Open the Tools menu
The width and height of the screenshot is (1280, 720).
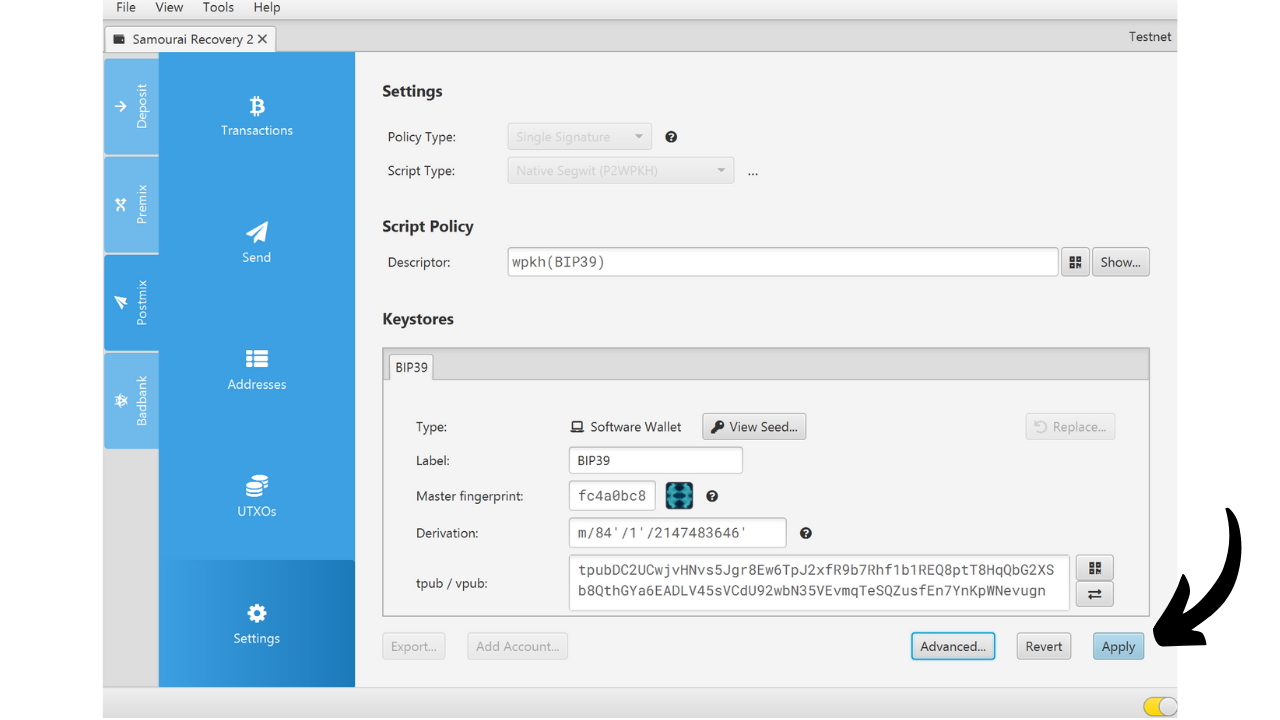(x=218, y=7)
